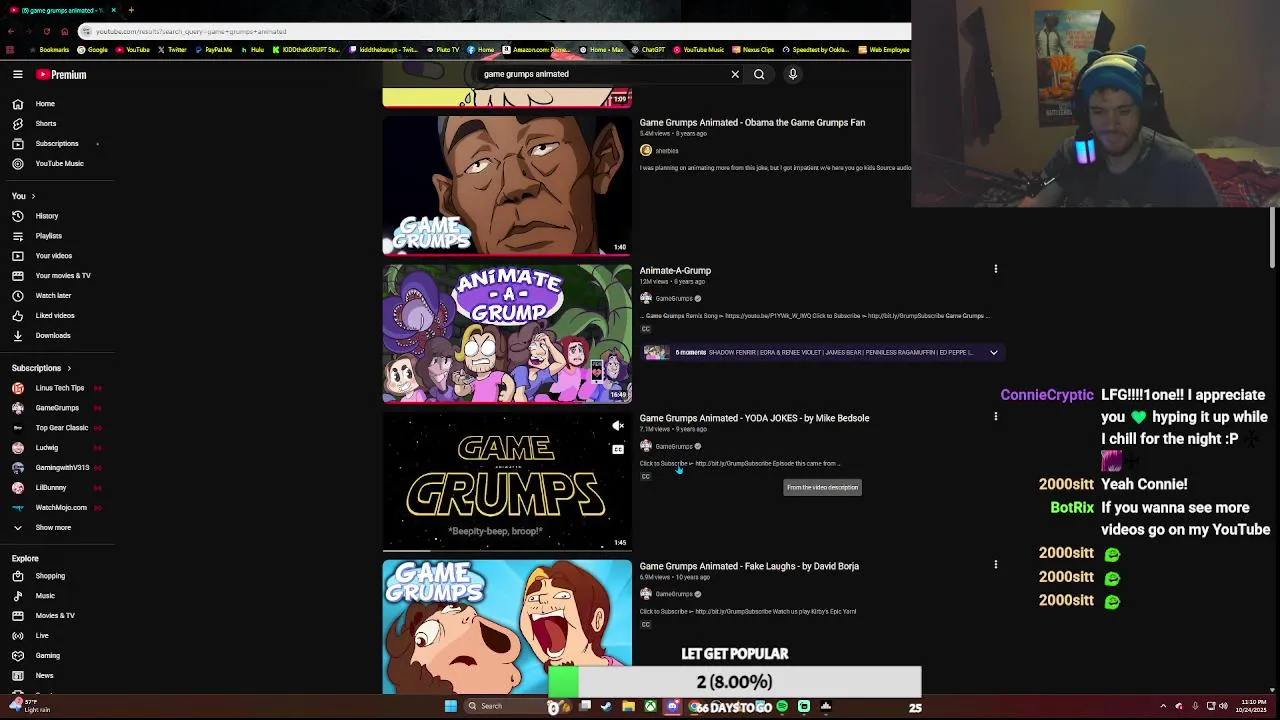The width and height of the screenshot is (1280, 720).
Task: Open 'Your videos' in the sidebar
Action: [53, 256]
